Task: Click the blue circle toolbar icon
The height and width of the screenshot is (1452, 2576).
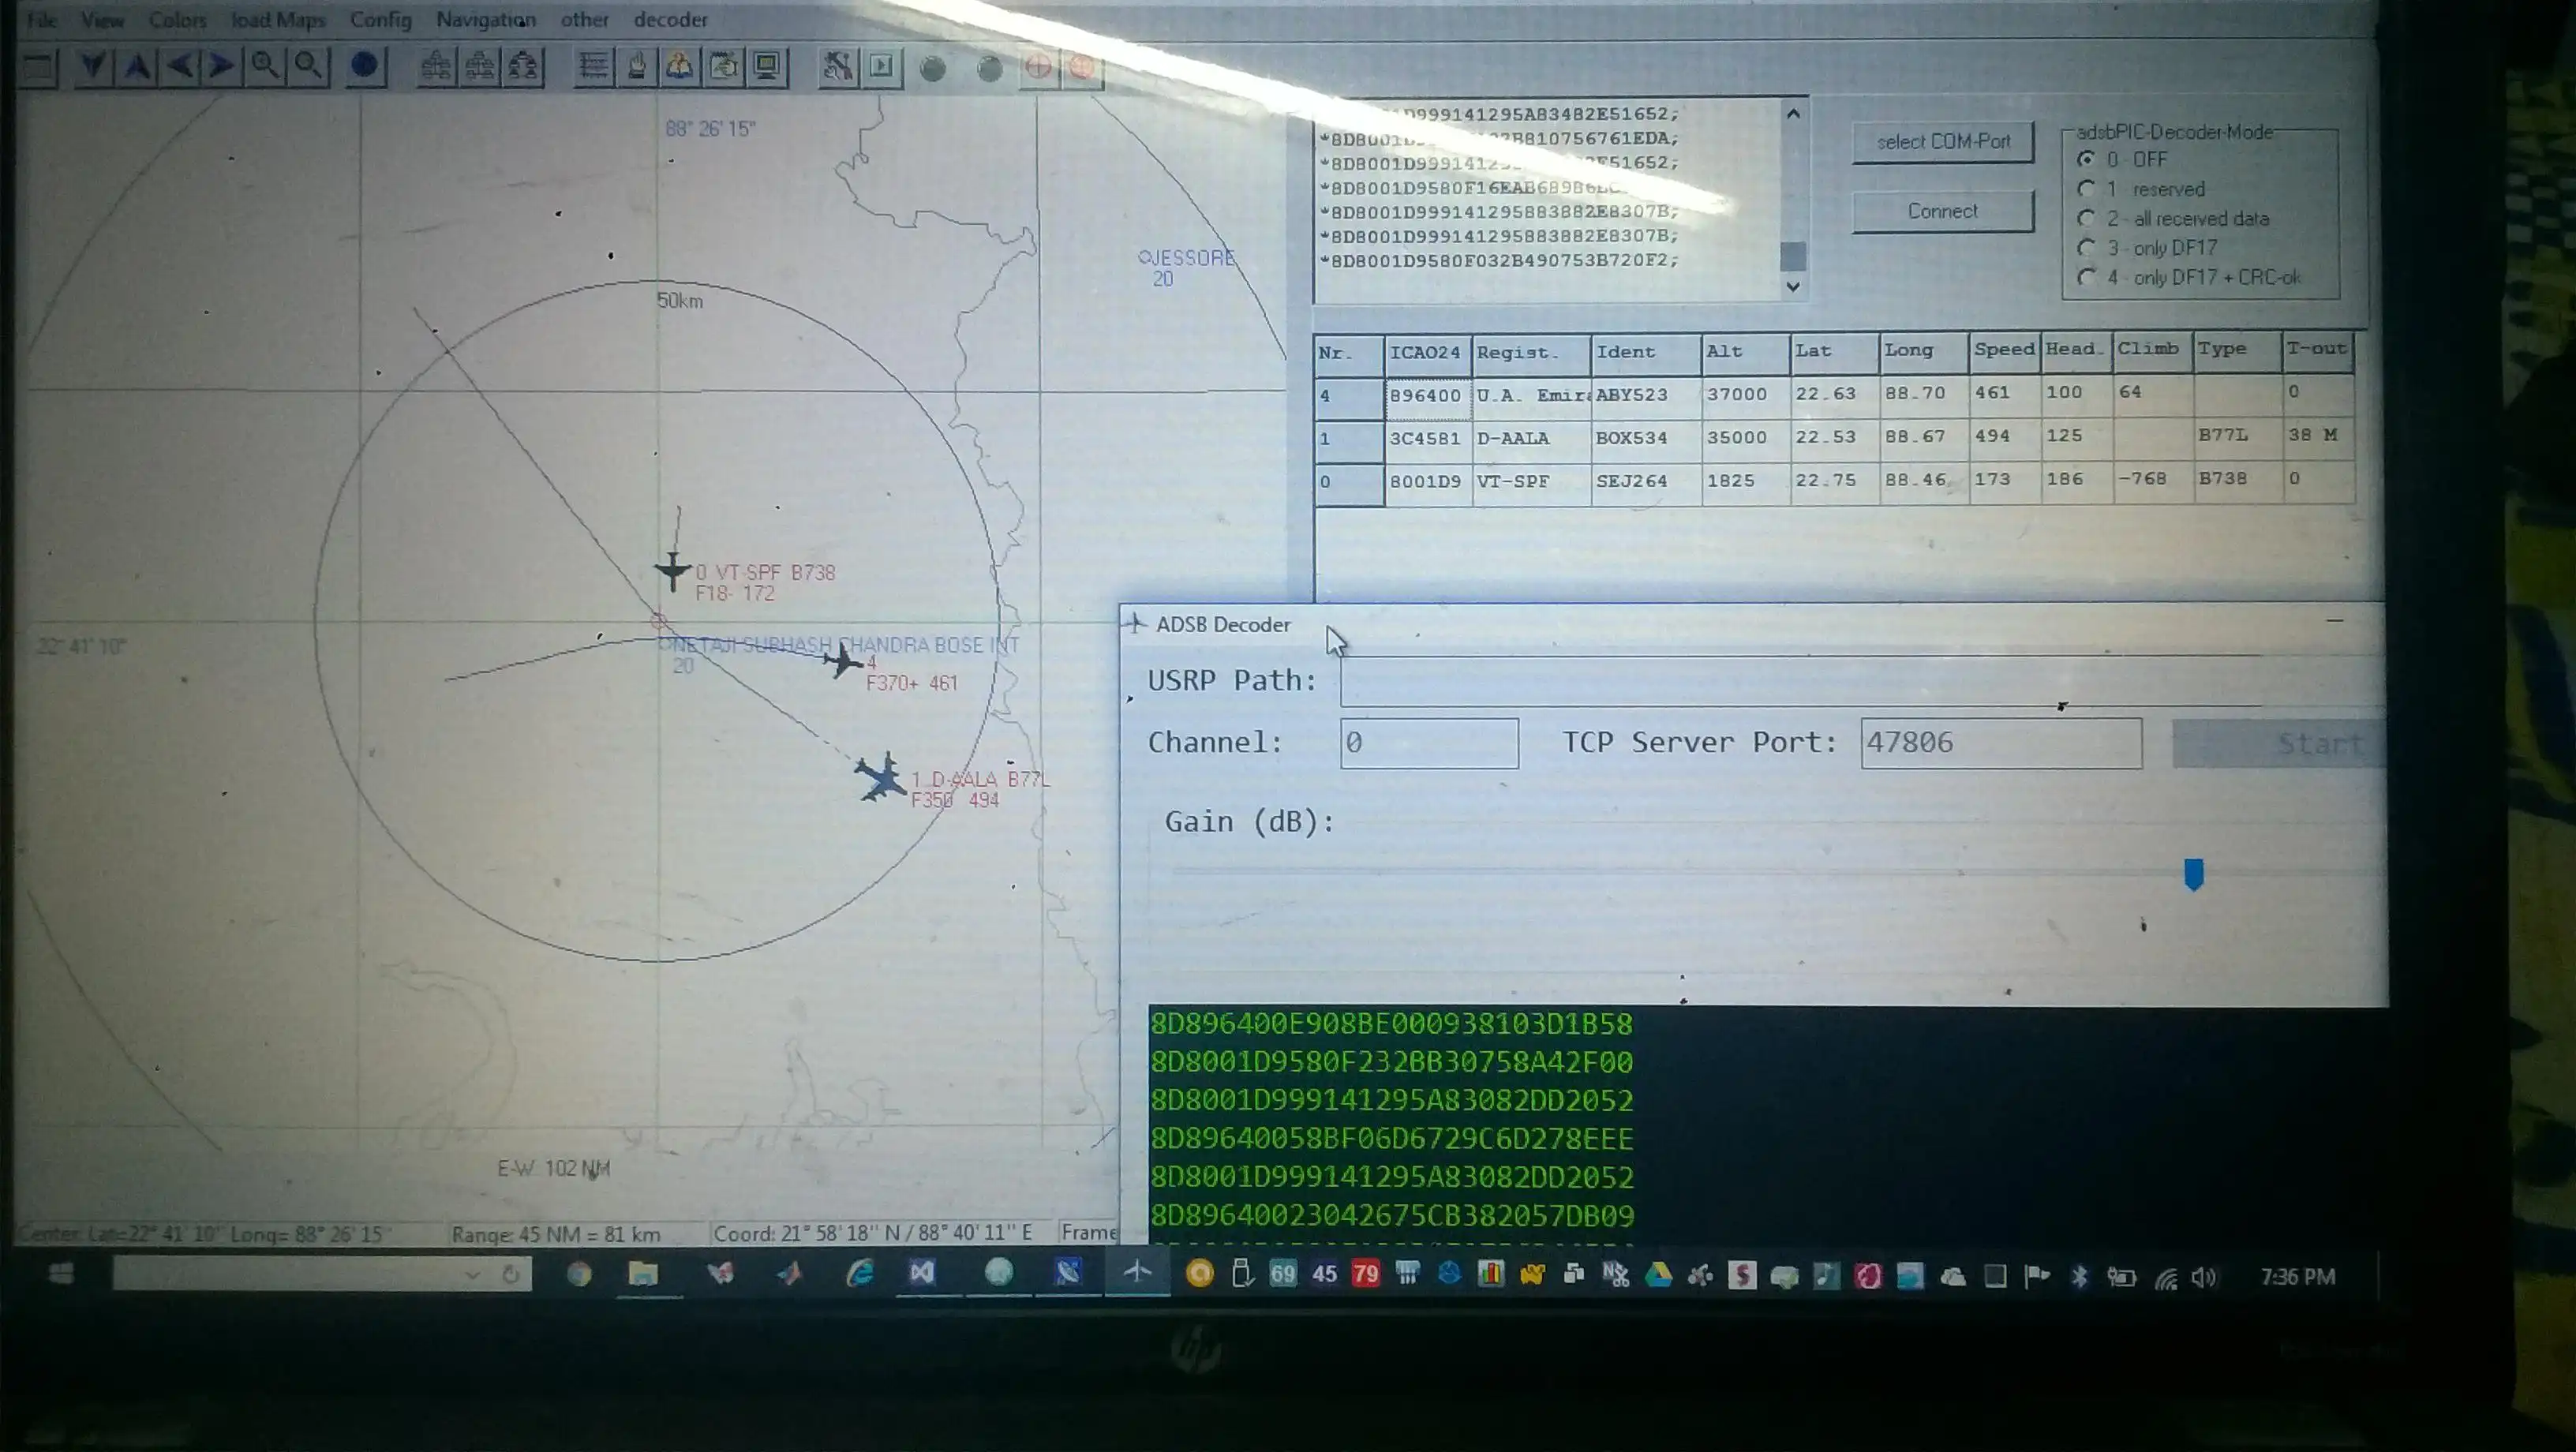Action: [x=364, y=67]
